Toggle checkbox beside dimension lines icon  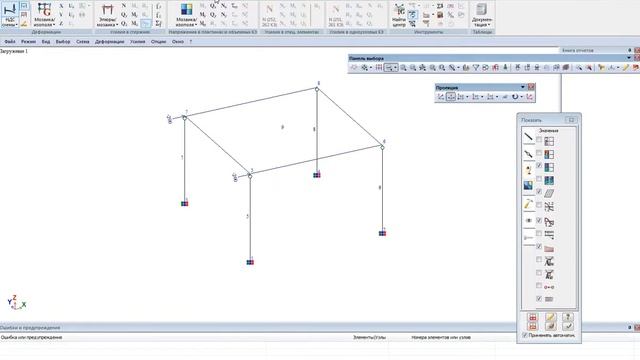click(539, 233)
